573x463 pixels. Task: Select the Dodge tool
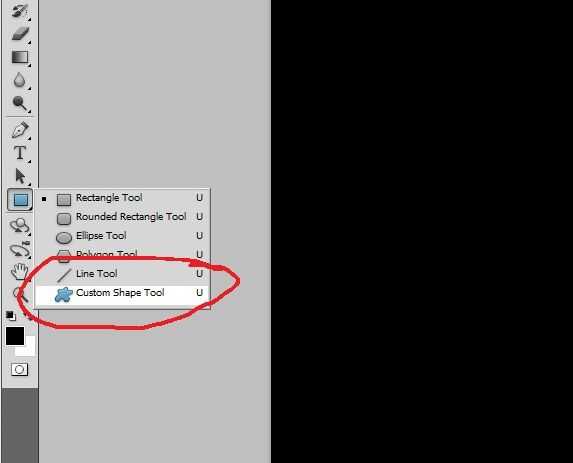20,103
